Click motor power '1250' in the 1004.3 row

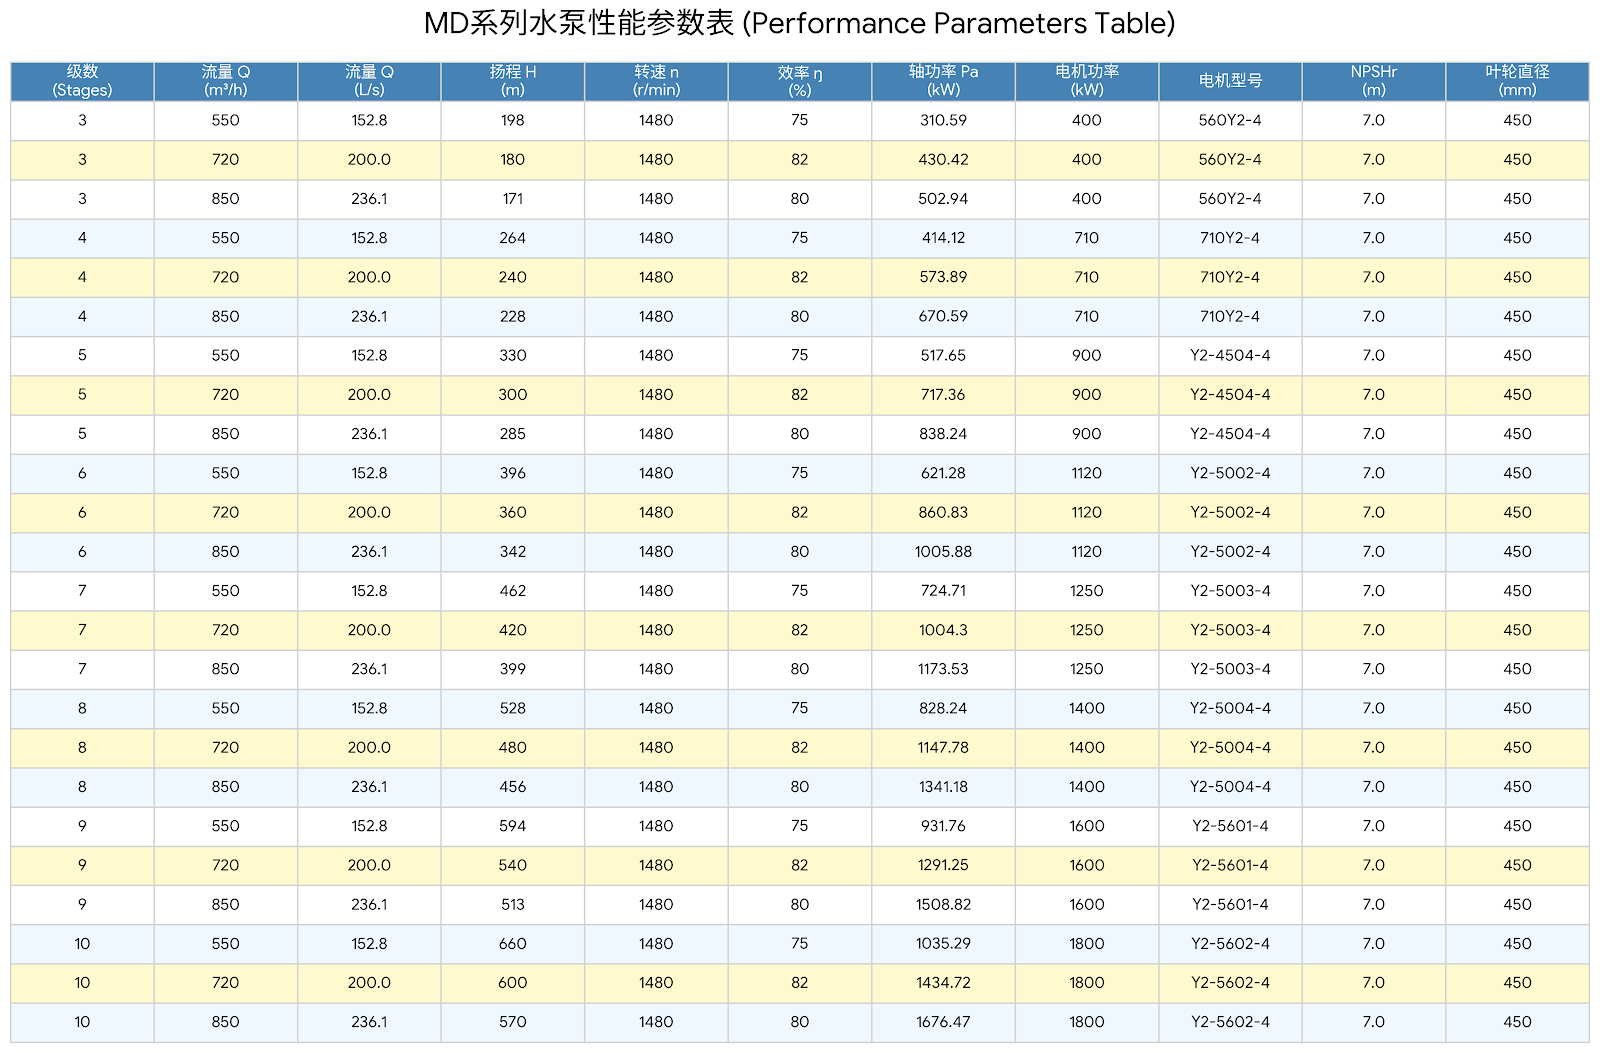point(1087,630)
